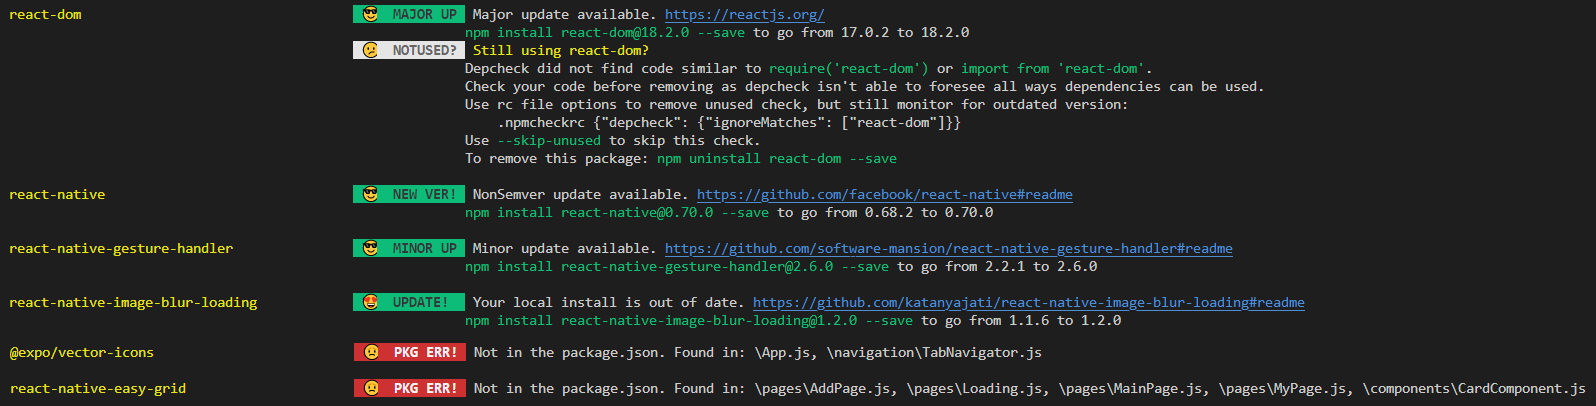
Task: Click the sunglasses emoji in MINOR UP badge
Action: [x=371, y=248]
